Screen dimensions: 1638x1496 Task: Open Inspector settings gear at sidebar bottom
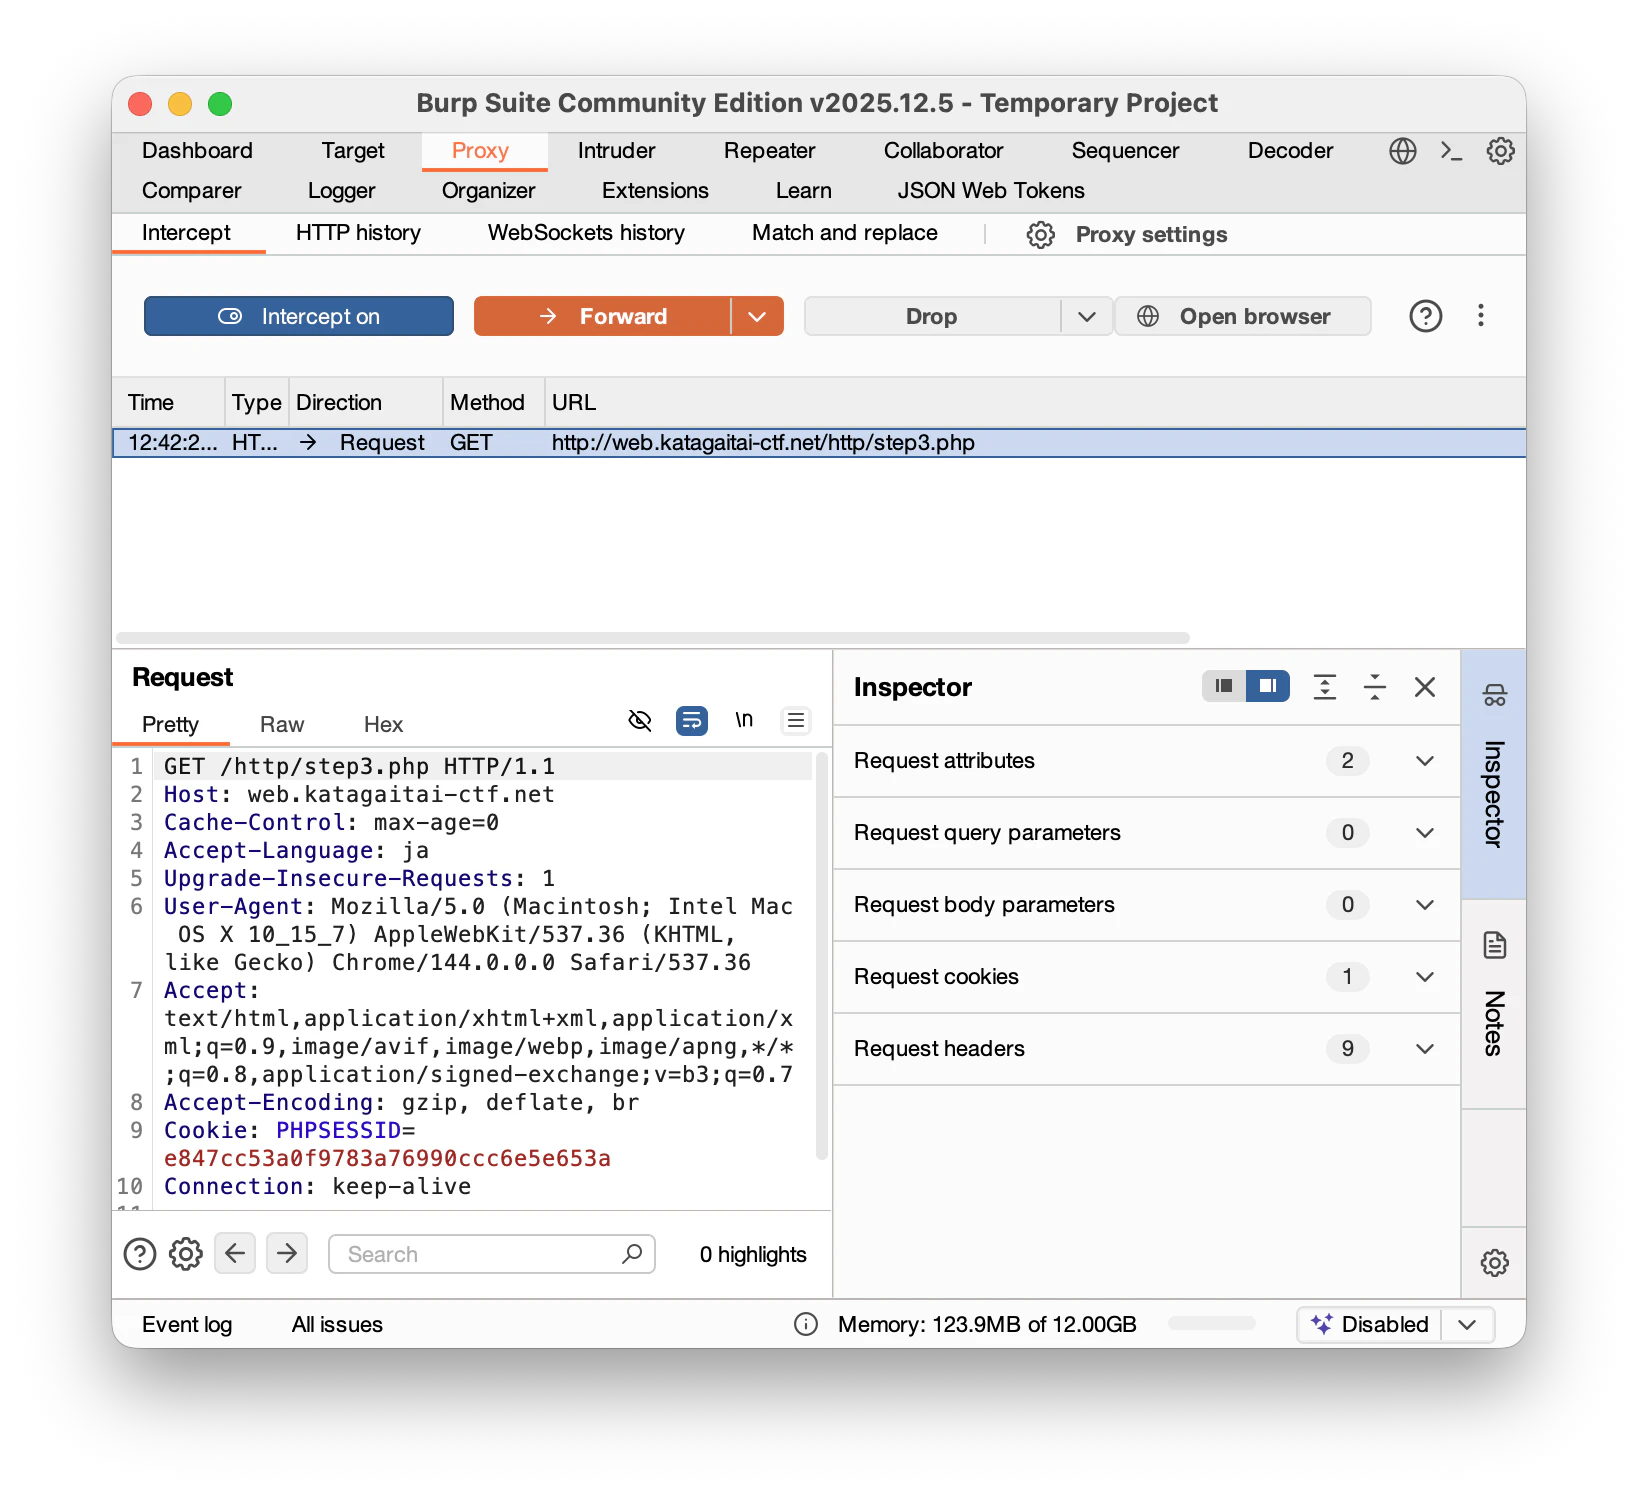(1494, 1262)
